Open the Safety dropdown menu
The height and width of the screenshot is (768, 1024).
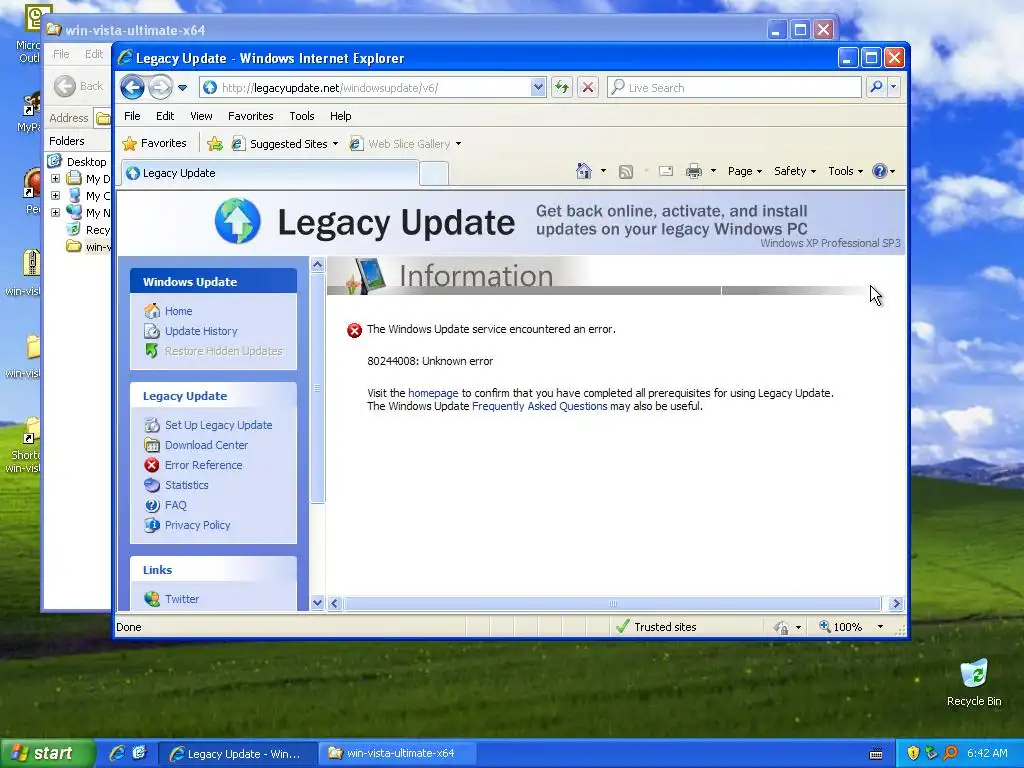(795, 171)
